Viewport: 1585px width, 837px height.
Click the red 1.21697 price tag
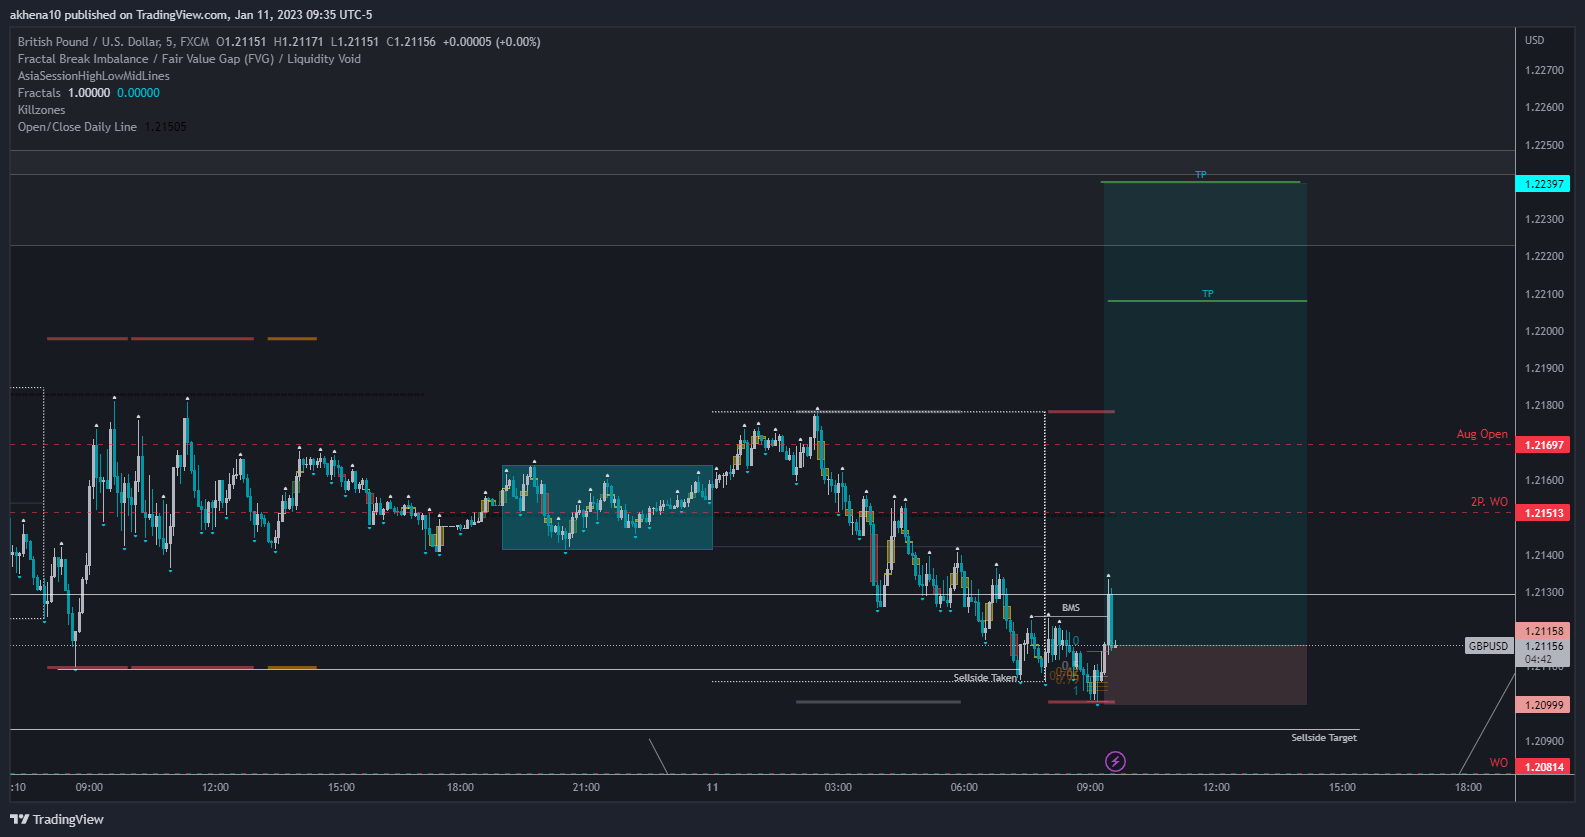pos(1543,445)
